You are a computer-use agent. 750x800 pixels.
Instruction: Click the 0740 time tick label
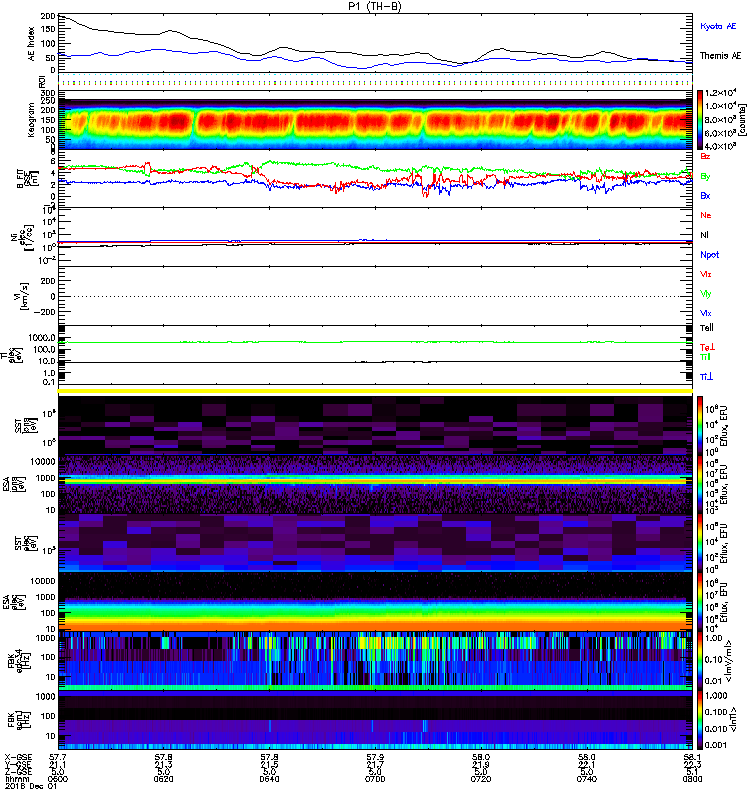pyautogui.click(x=587, y=779)
